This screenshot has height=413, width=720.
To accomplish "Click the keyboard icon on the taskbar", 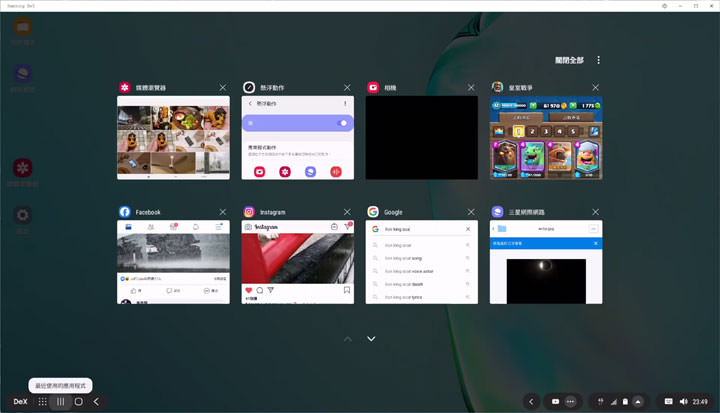I will pyautogui.click(x=669, y=402).
